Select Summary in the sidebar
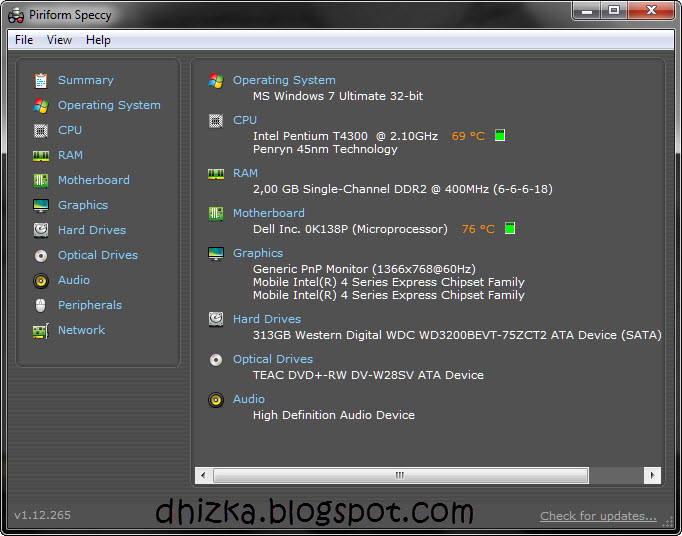 86,80
